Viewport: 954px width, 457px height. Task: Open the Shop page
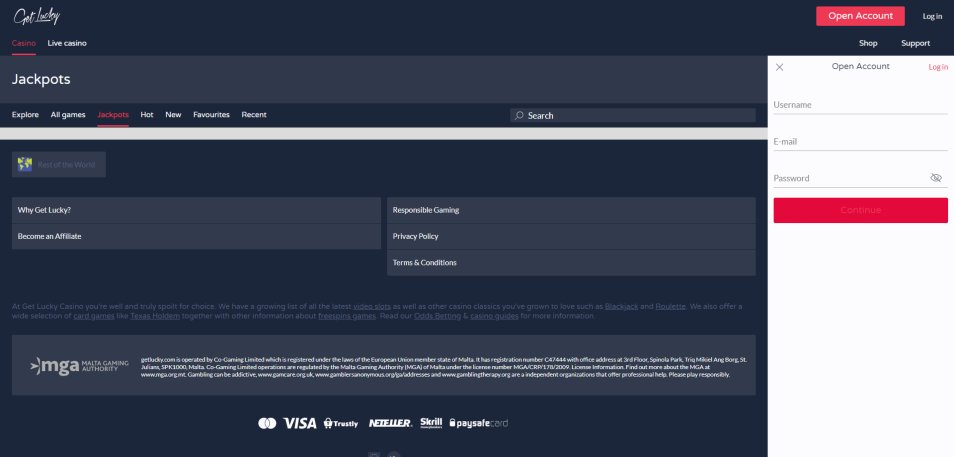coord(868,43)
